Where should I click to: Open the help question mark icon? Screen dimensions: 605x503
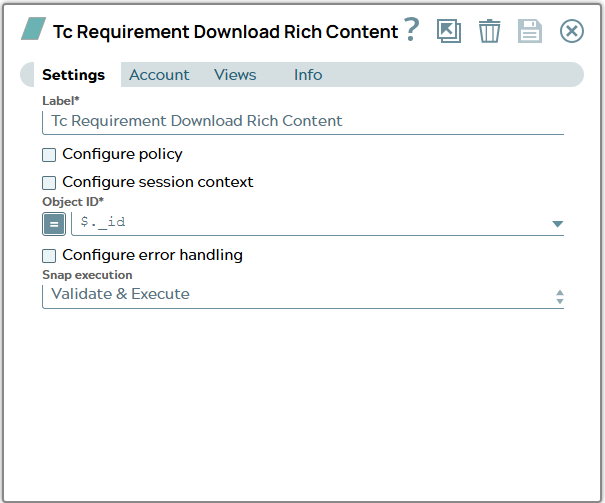[x=412, y=30]
